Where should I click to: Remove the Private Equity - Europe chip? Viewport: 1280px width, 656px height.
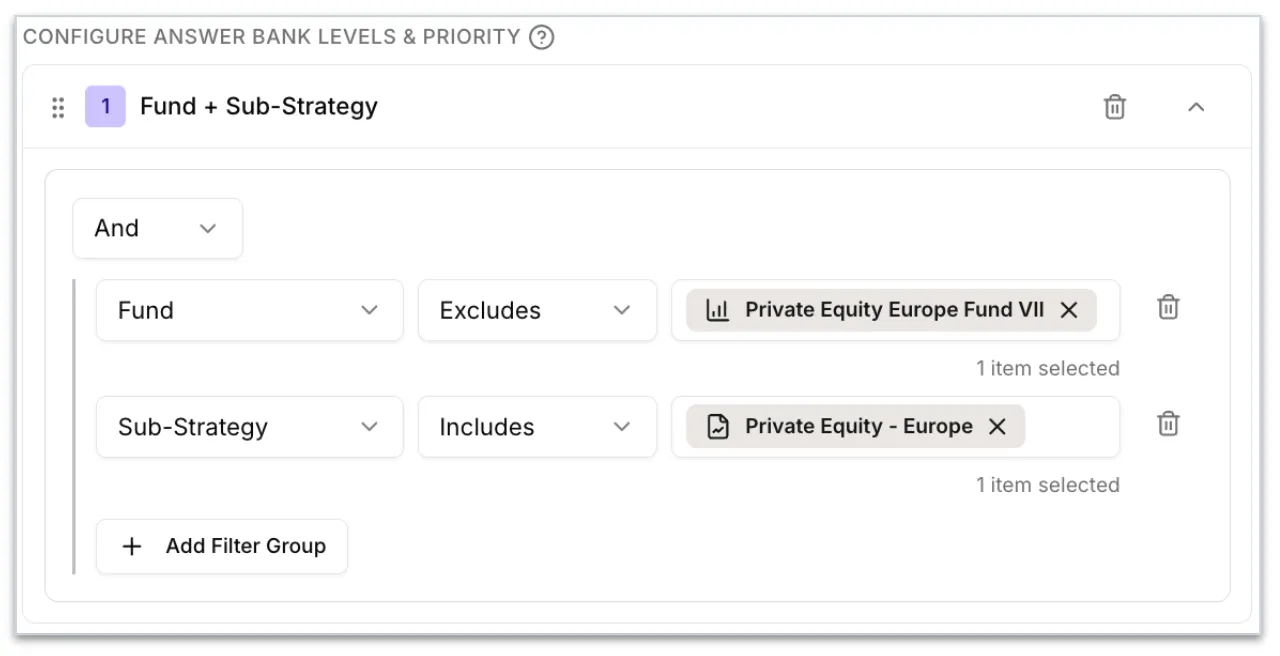click(x=997, y=426)
